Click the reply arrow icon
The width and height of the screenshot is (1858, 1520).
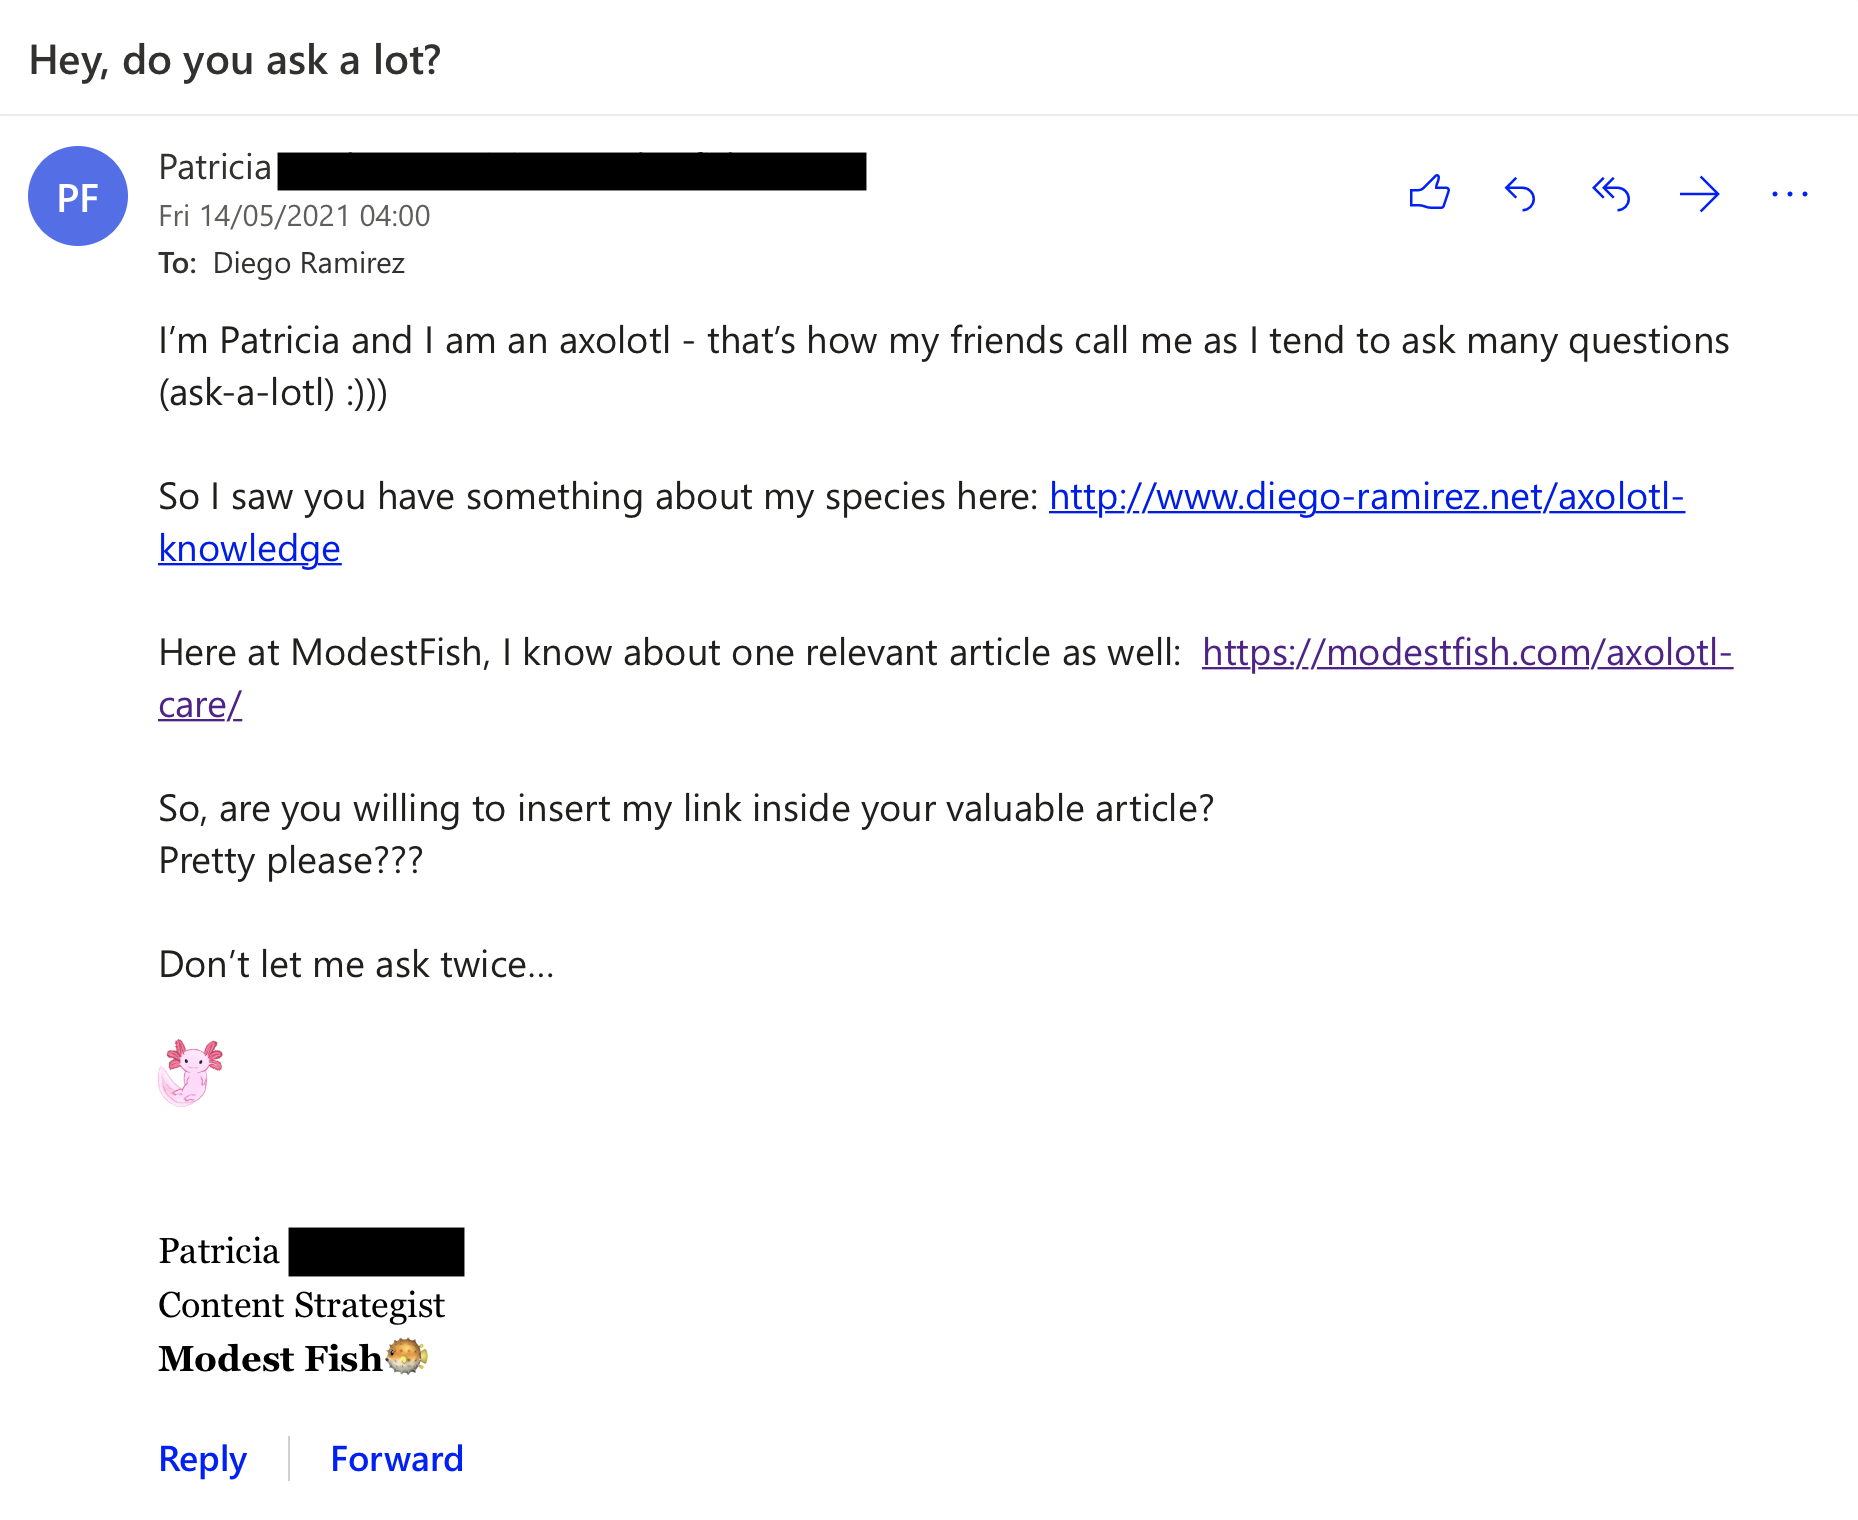(x=1519, y=194)
